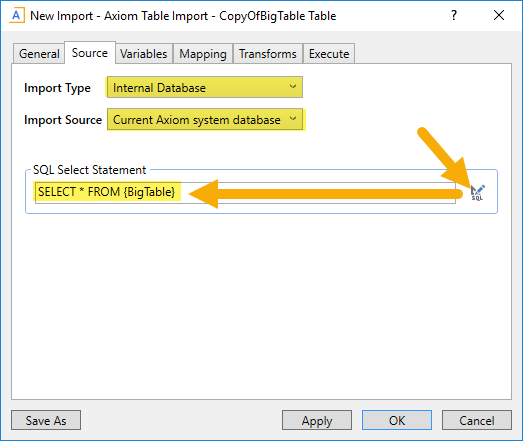The image size is (523, 441).
Task: Switch to the Execute tab
Action: [x=329, y=54]
